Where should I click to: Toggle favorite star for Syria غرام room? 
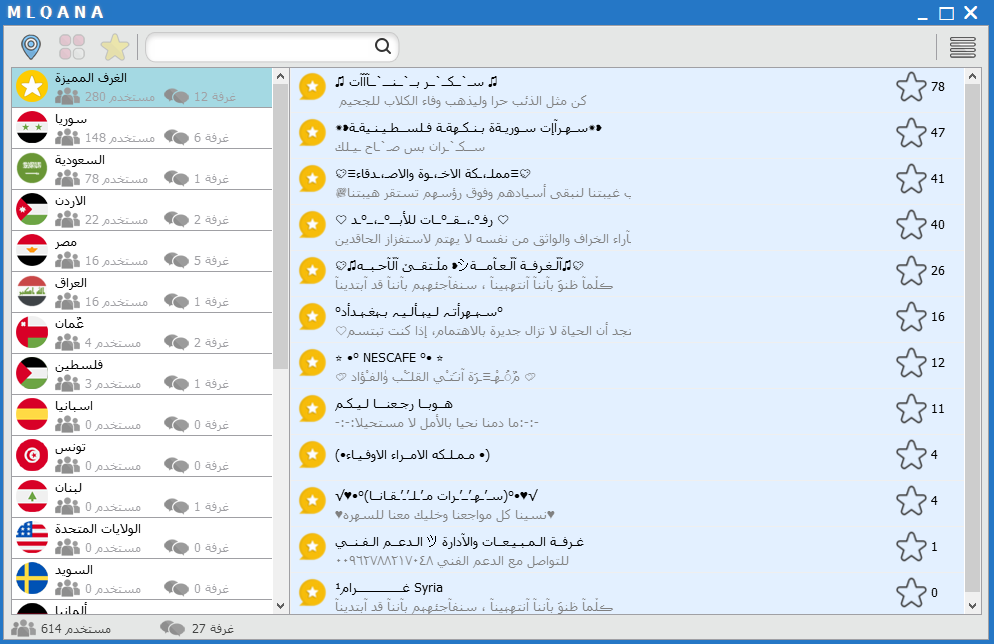pyautogui.click(x=911, y=593)
